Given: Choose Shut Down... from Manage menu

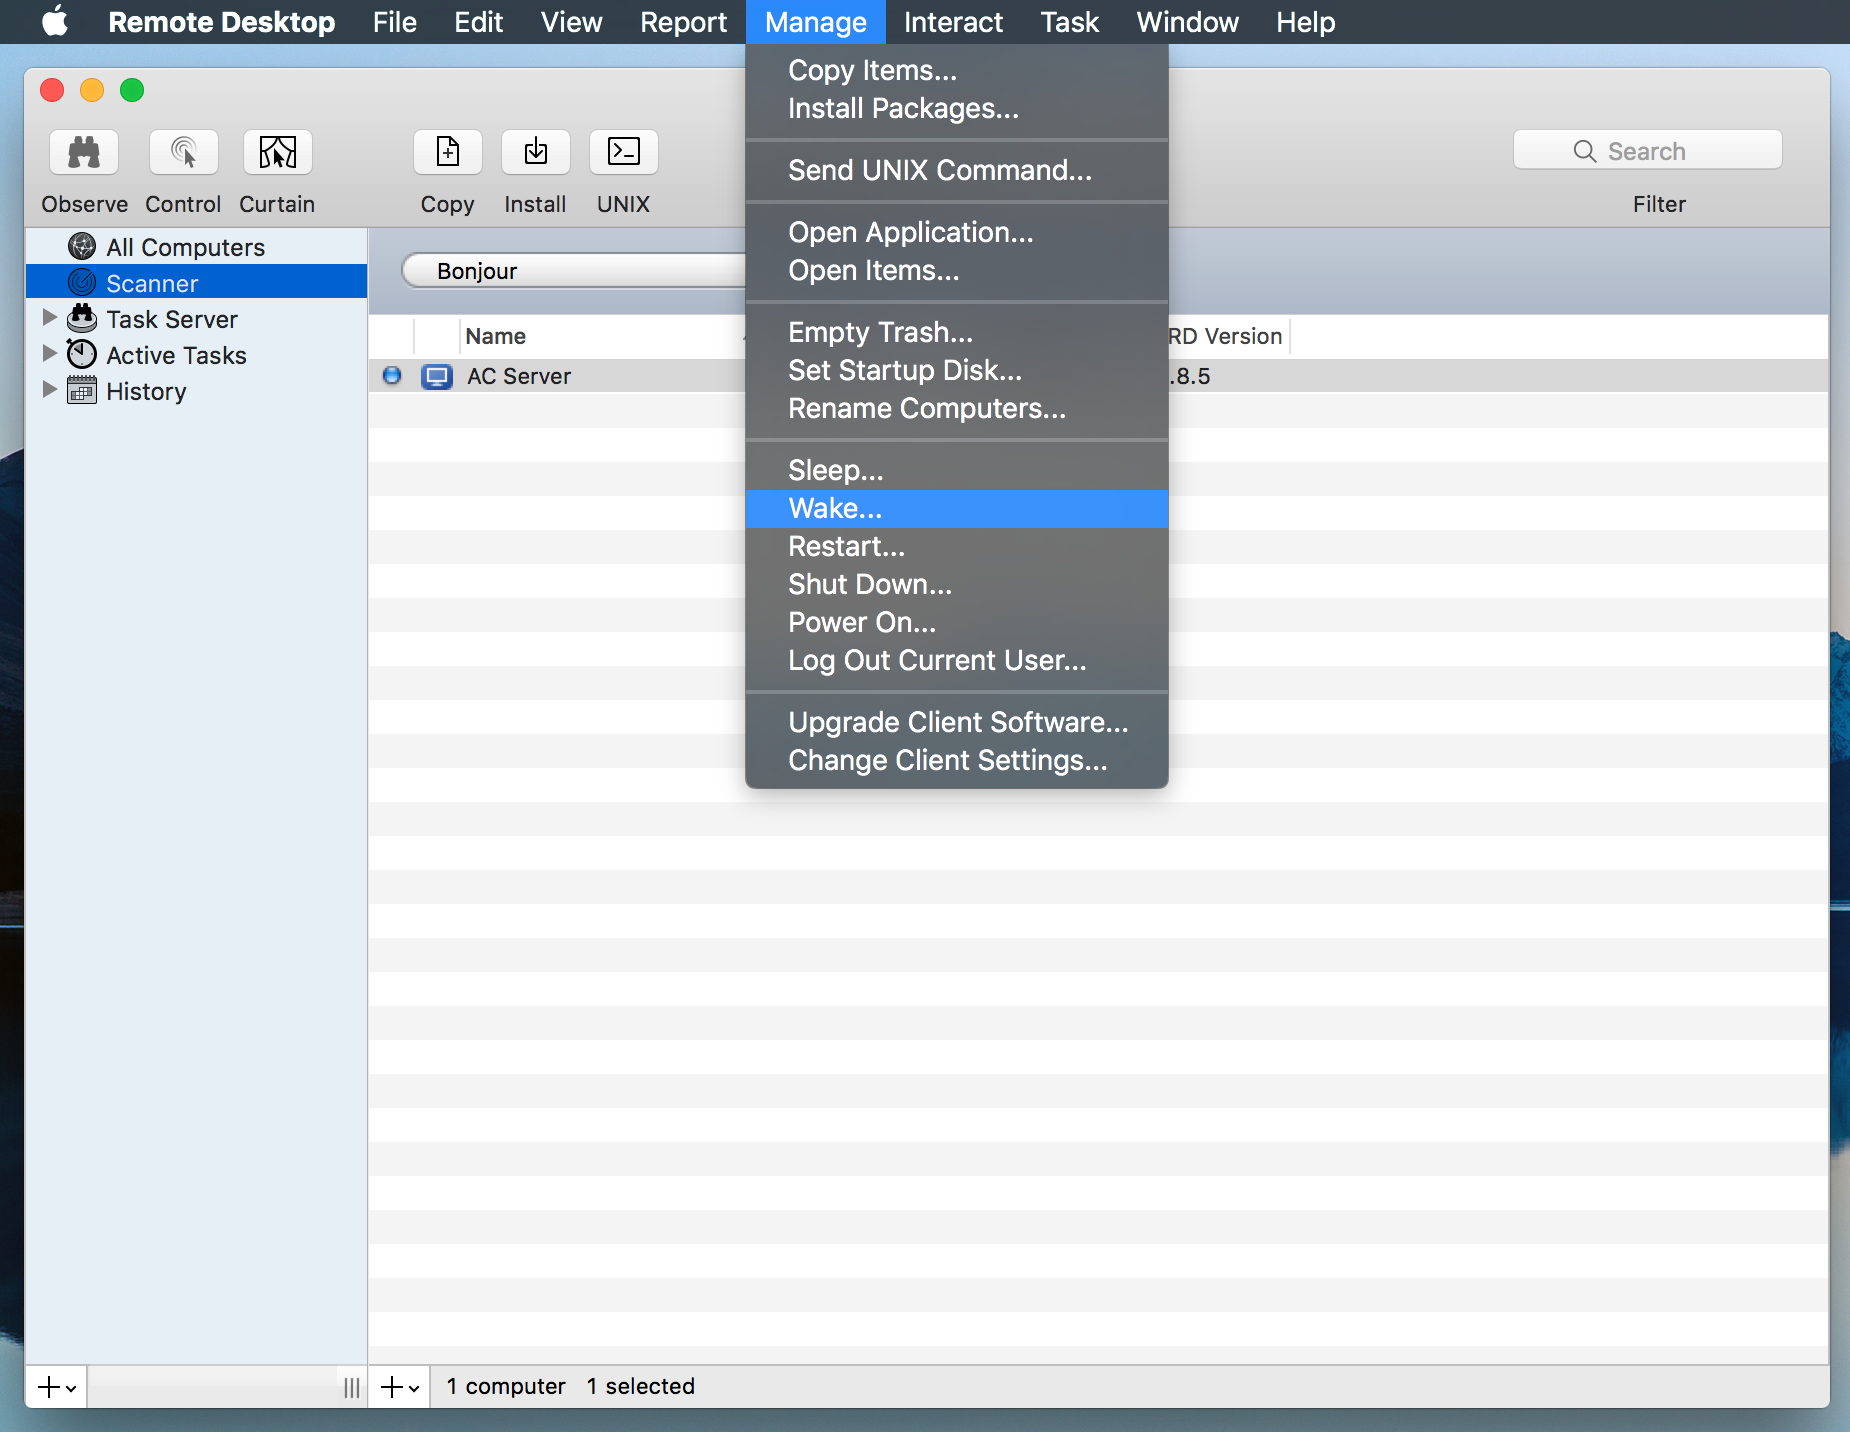Looking at the screenshot, I should (x=957, y=585).
